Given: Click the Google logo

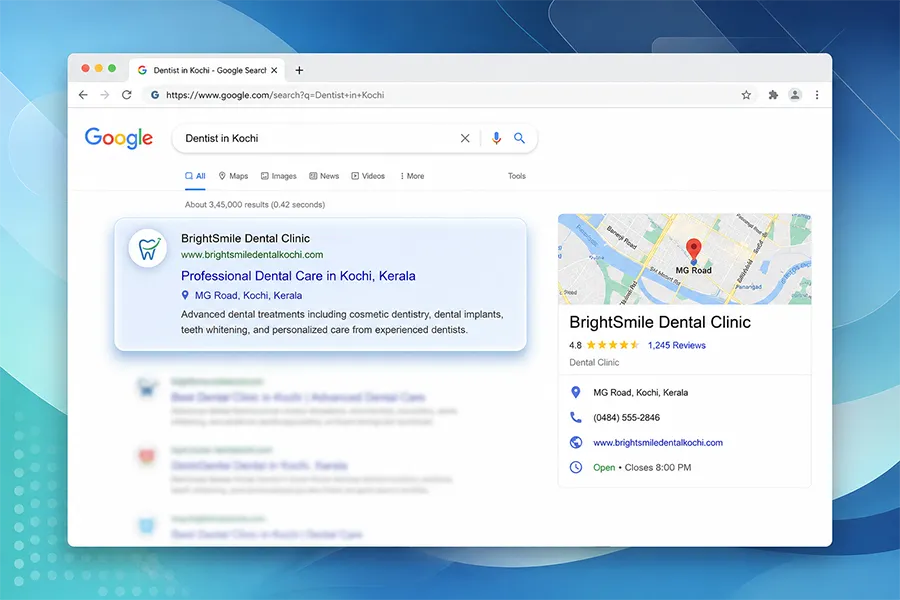Looking at the screenshot, I should [119, 138].
